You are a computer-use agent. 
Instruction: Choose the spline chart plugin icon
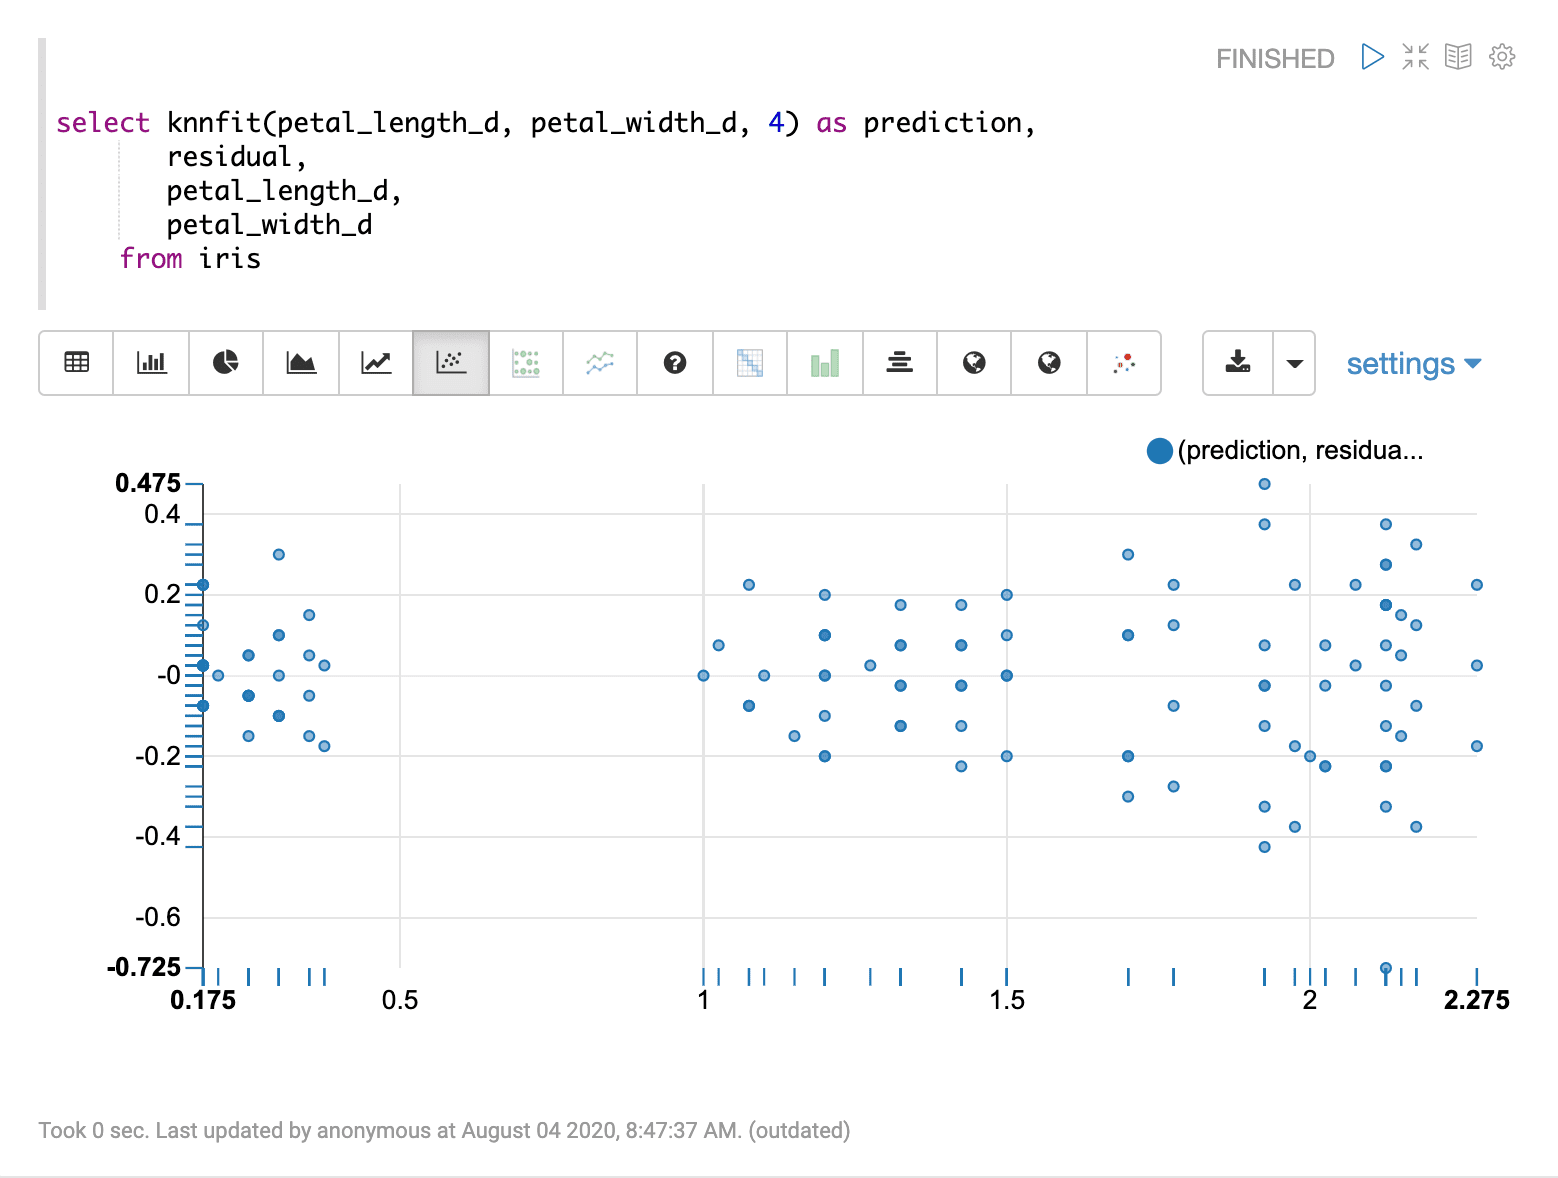599,363
